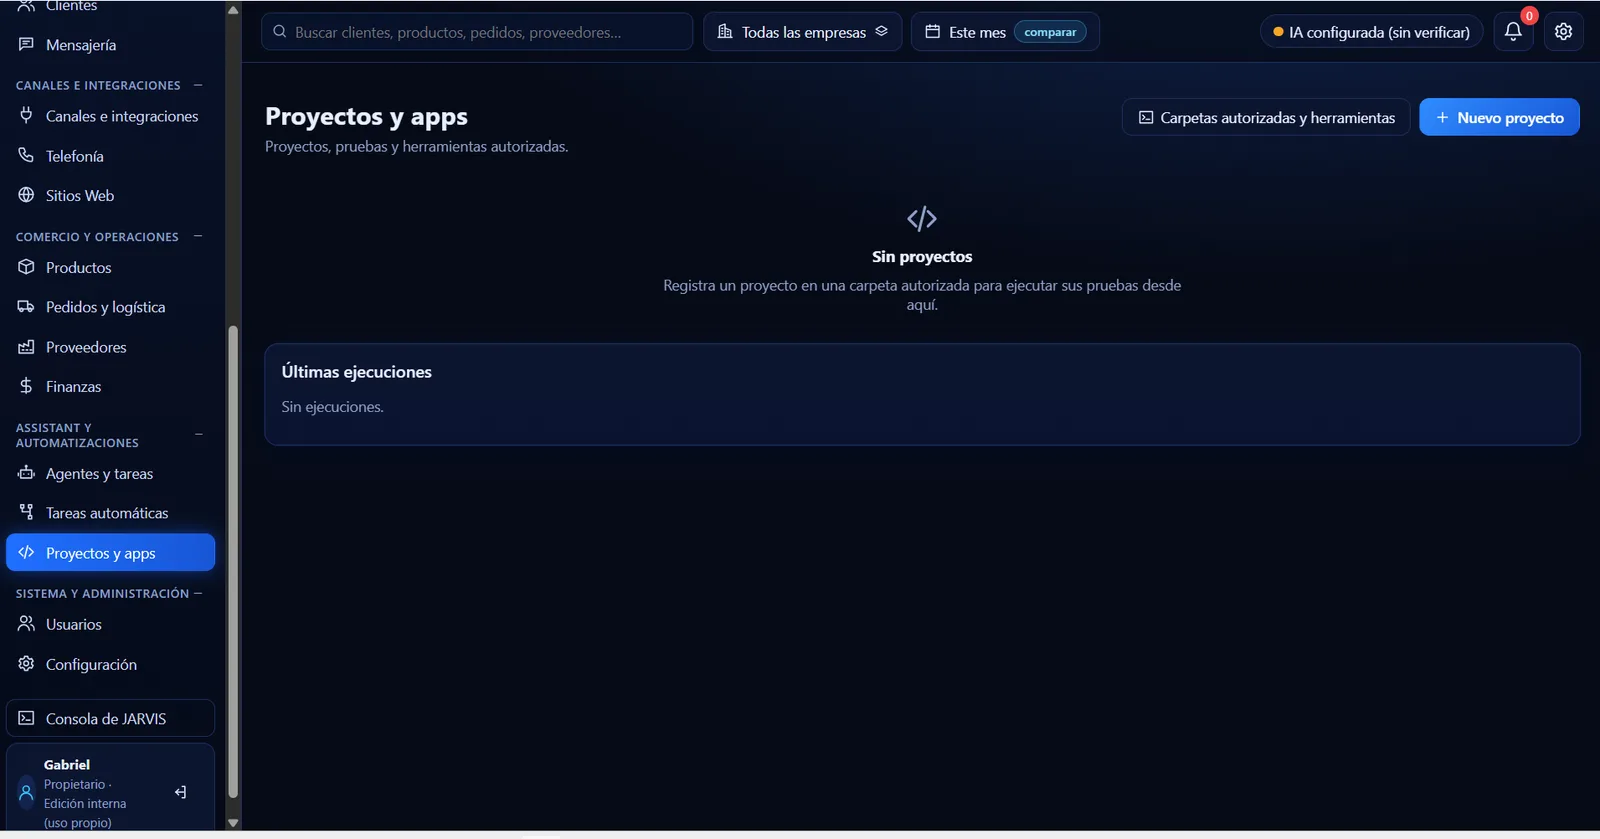This screenshot has height=839, width=1600.
Task: Click the code icon above Sin proyectos
Action: pyautogui.click(x=922, y=218)
